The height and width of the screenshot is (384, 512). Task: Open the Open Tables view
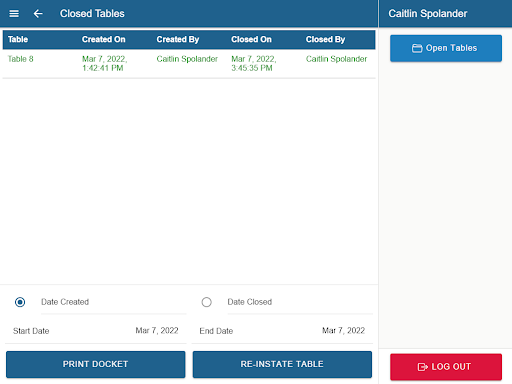tap(446, 48)
